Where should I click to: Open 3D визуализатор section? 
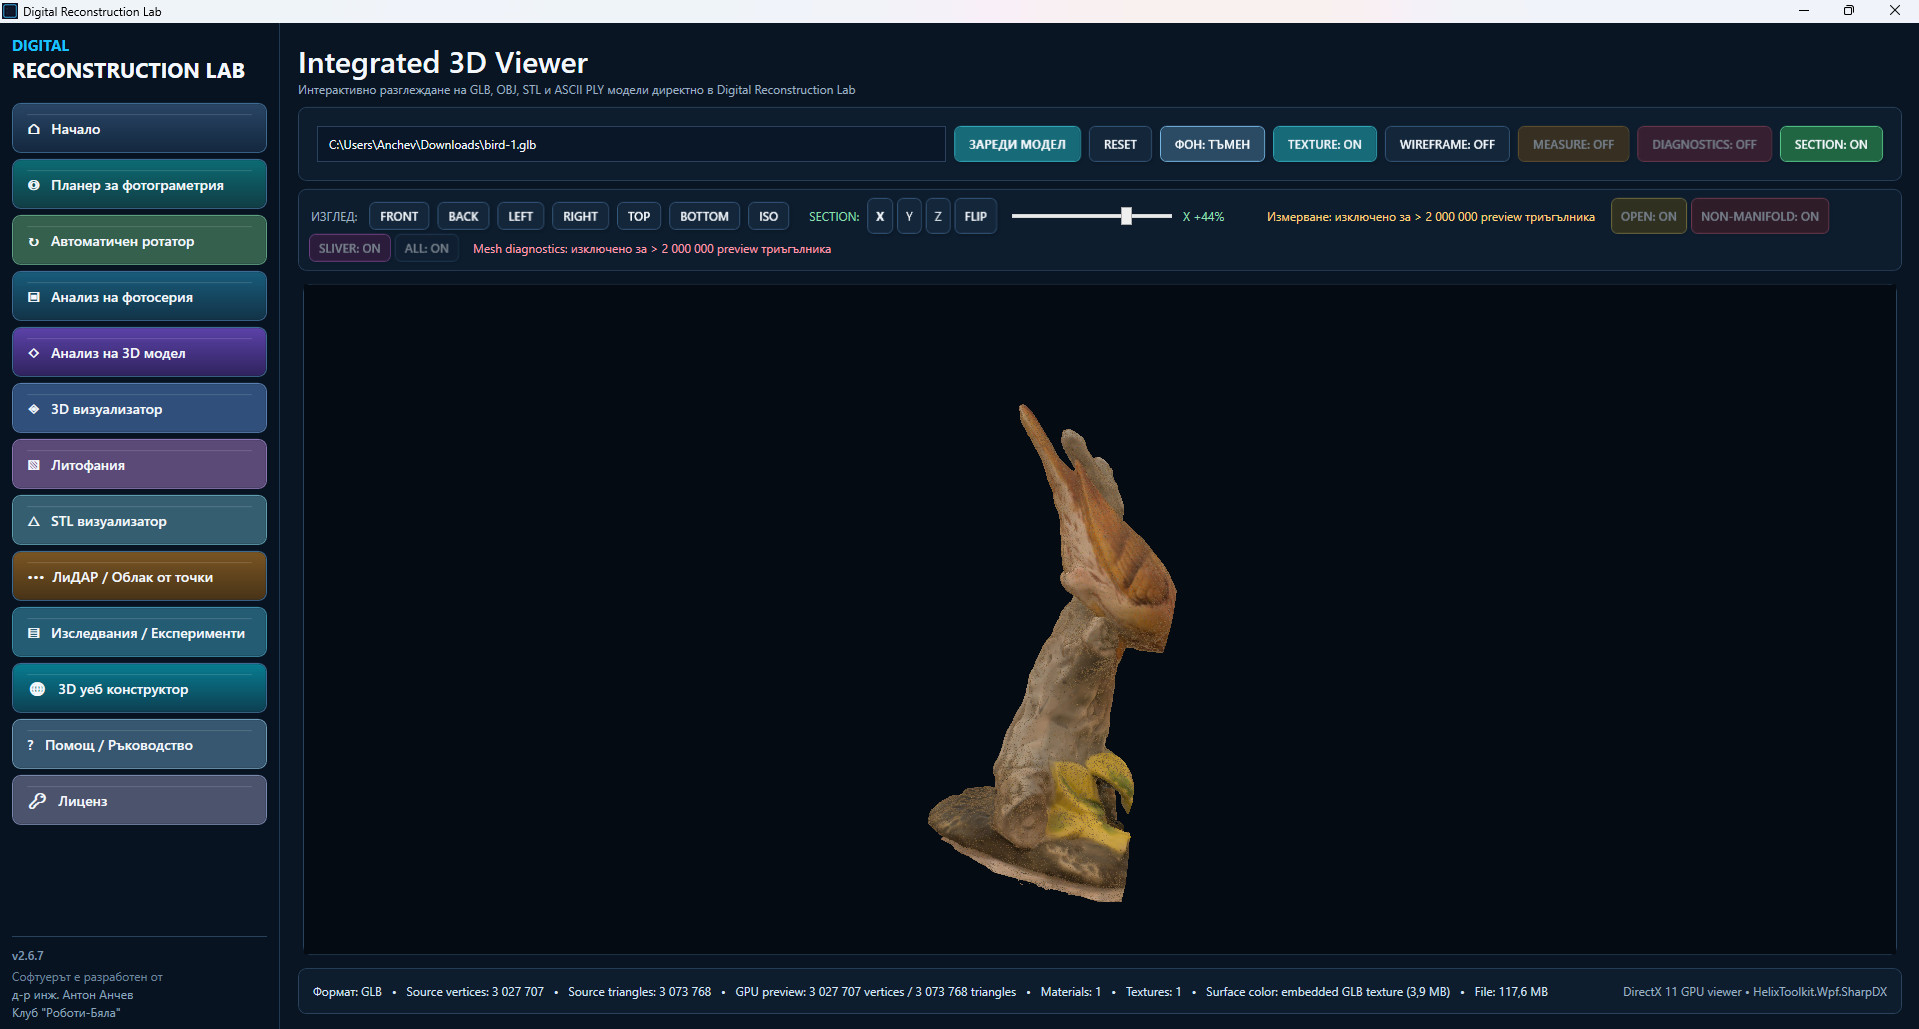click(x=139, y=408)
